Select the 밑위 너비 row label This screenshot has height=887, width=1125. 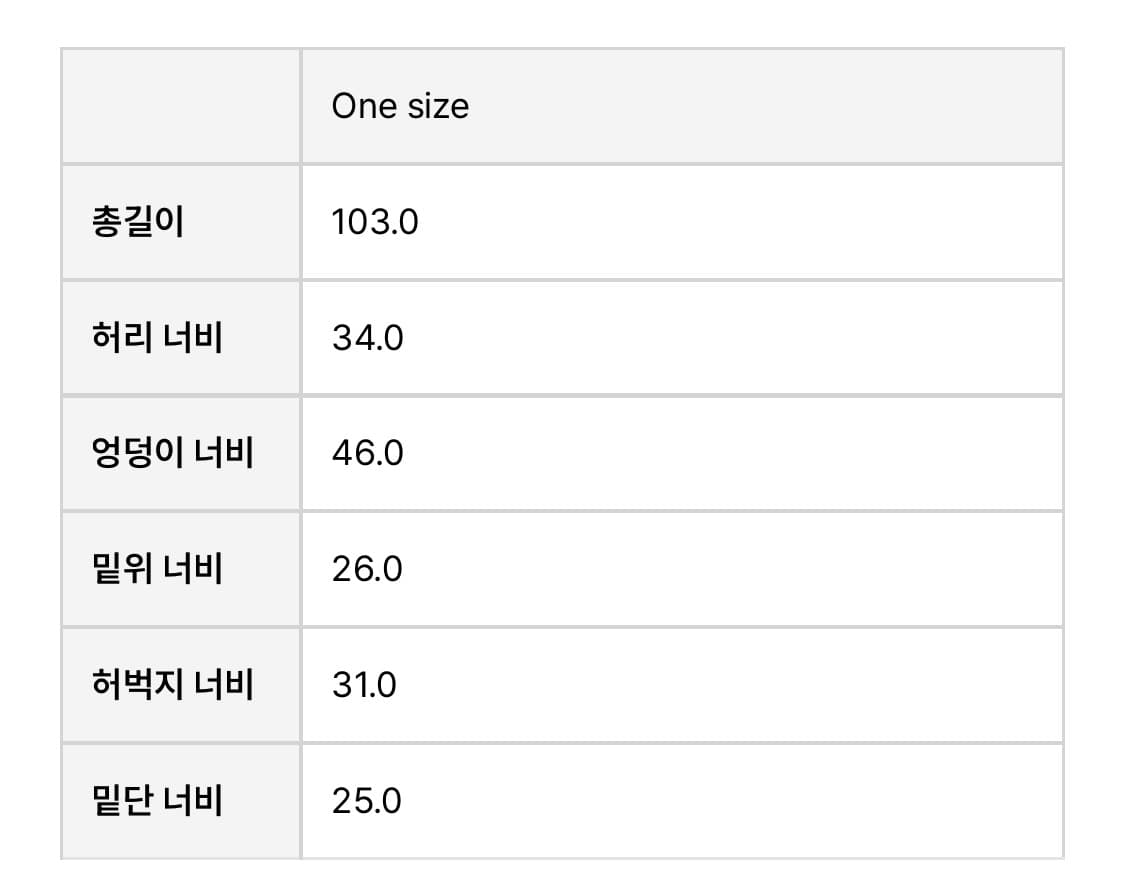[x=157, y=569]
